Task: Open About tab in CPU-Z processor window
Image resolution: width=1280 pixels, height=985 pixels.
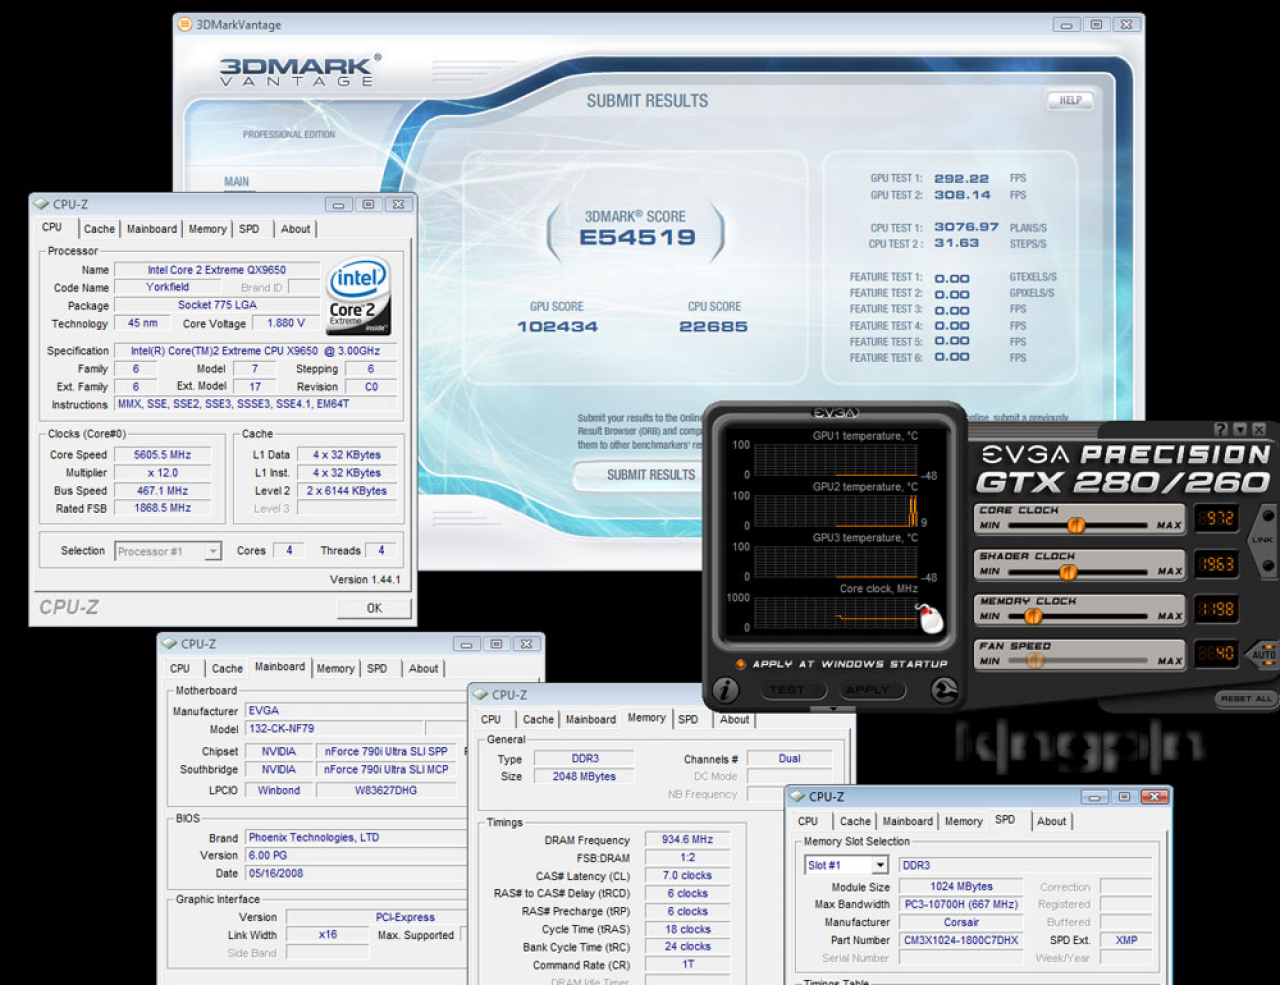Action: [295, 229]
